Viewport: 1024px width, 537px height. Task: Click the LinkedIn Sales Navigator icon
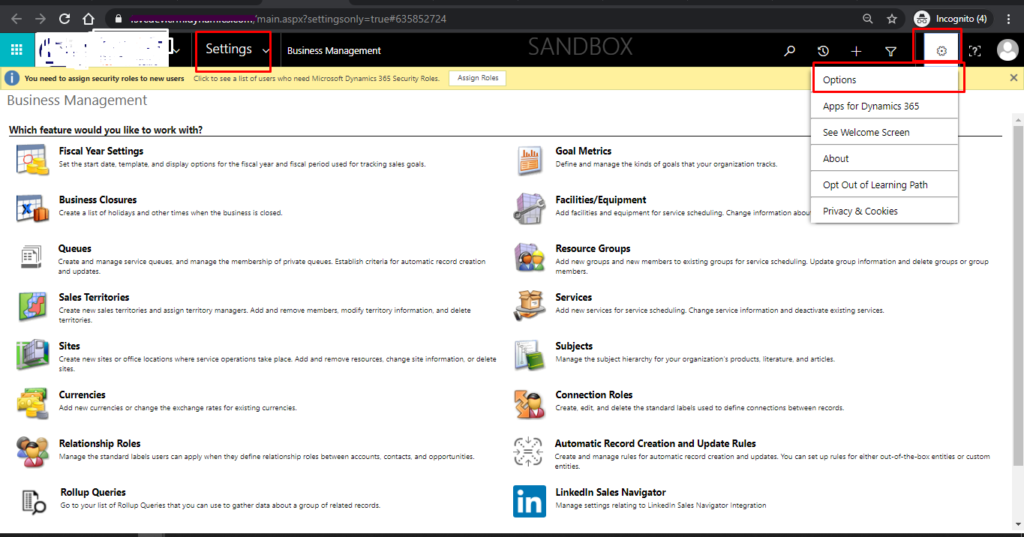[x=529, y=501]
